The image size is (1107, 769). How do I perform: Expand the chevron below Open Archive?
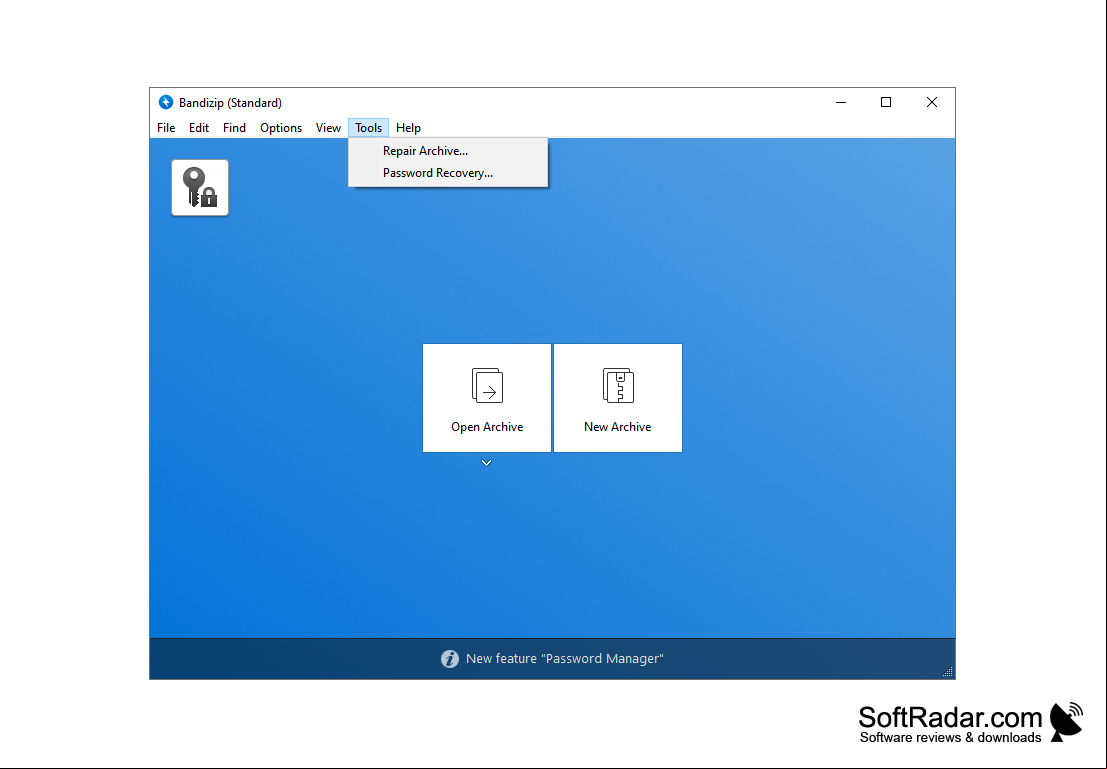(x=486, y=463)
